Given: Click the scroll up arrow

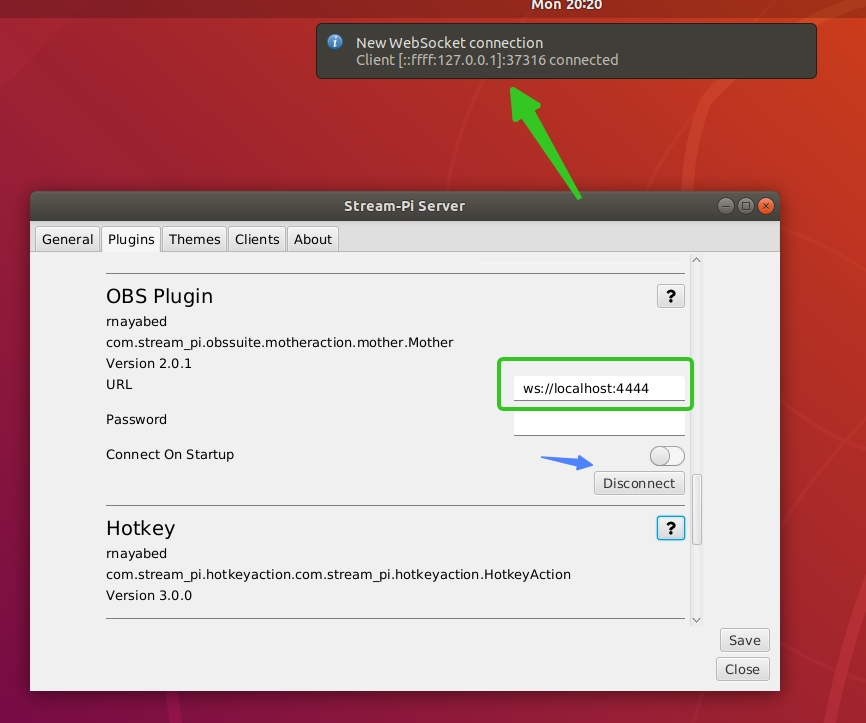Looking at the screenshot, I should (x=696, y=260).
